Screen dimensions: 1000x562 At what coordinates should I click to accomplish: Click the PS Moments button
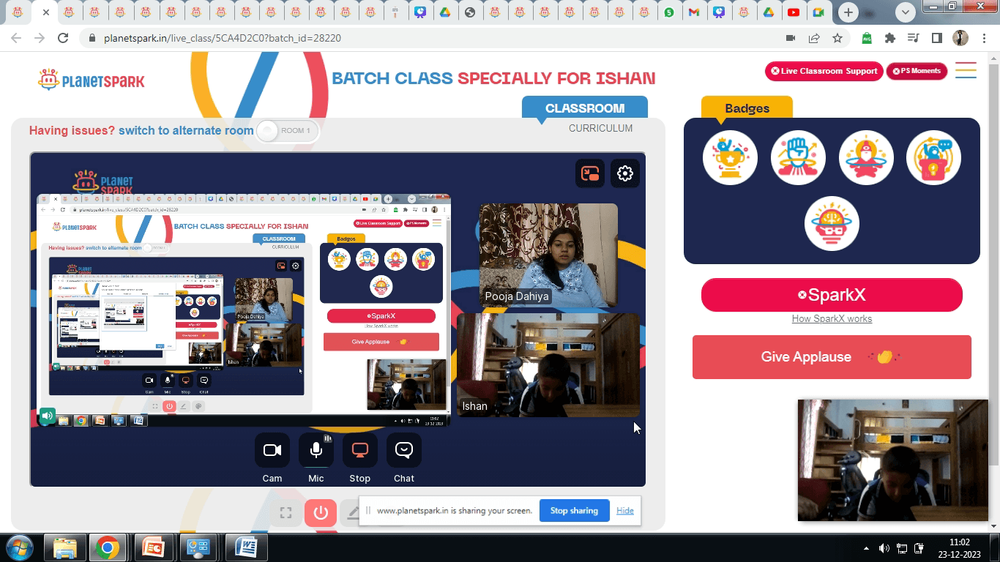tap(916, 71)
